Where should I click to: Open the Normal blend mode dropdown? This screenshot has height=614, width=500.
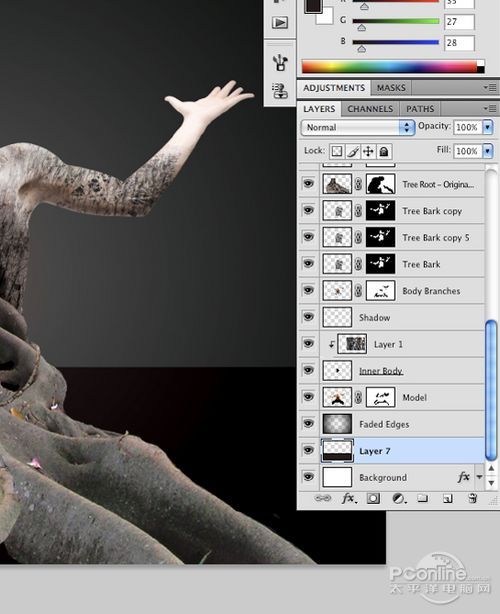358,128
